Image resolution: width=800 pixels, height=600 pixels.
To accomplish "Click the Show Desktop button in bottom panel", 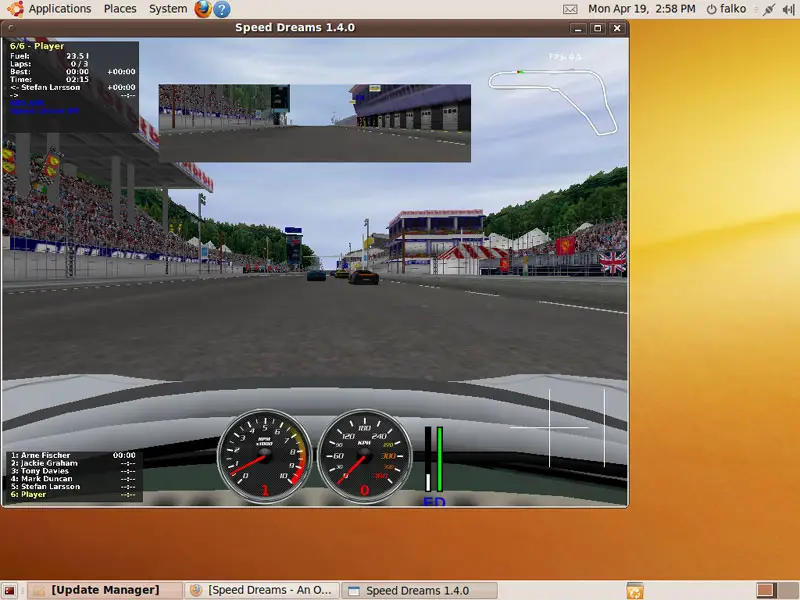I will click(10, 590).
